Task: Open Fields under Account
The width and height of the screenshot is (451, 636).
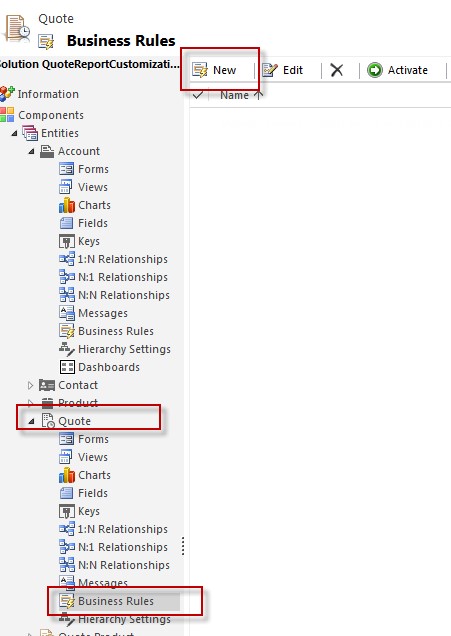Action: (84, 223)
